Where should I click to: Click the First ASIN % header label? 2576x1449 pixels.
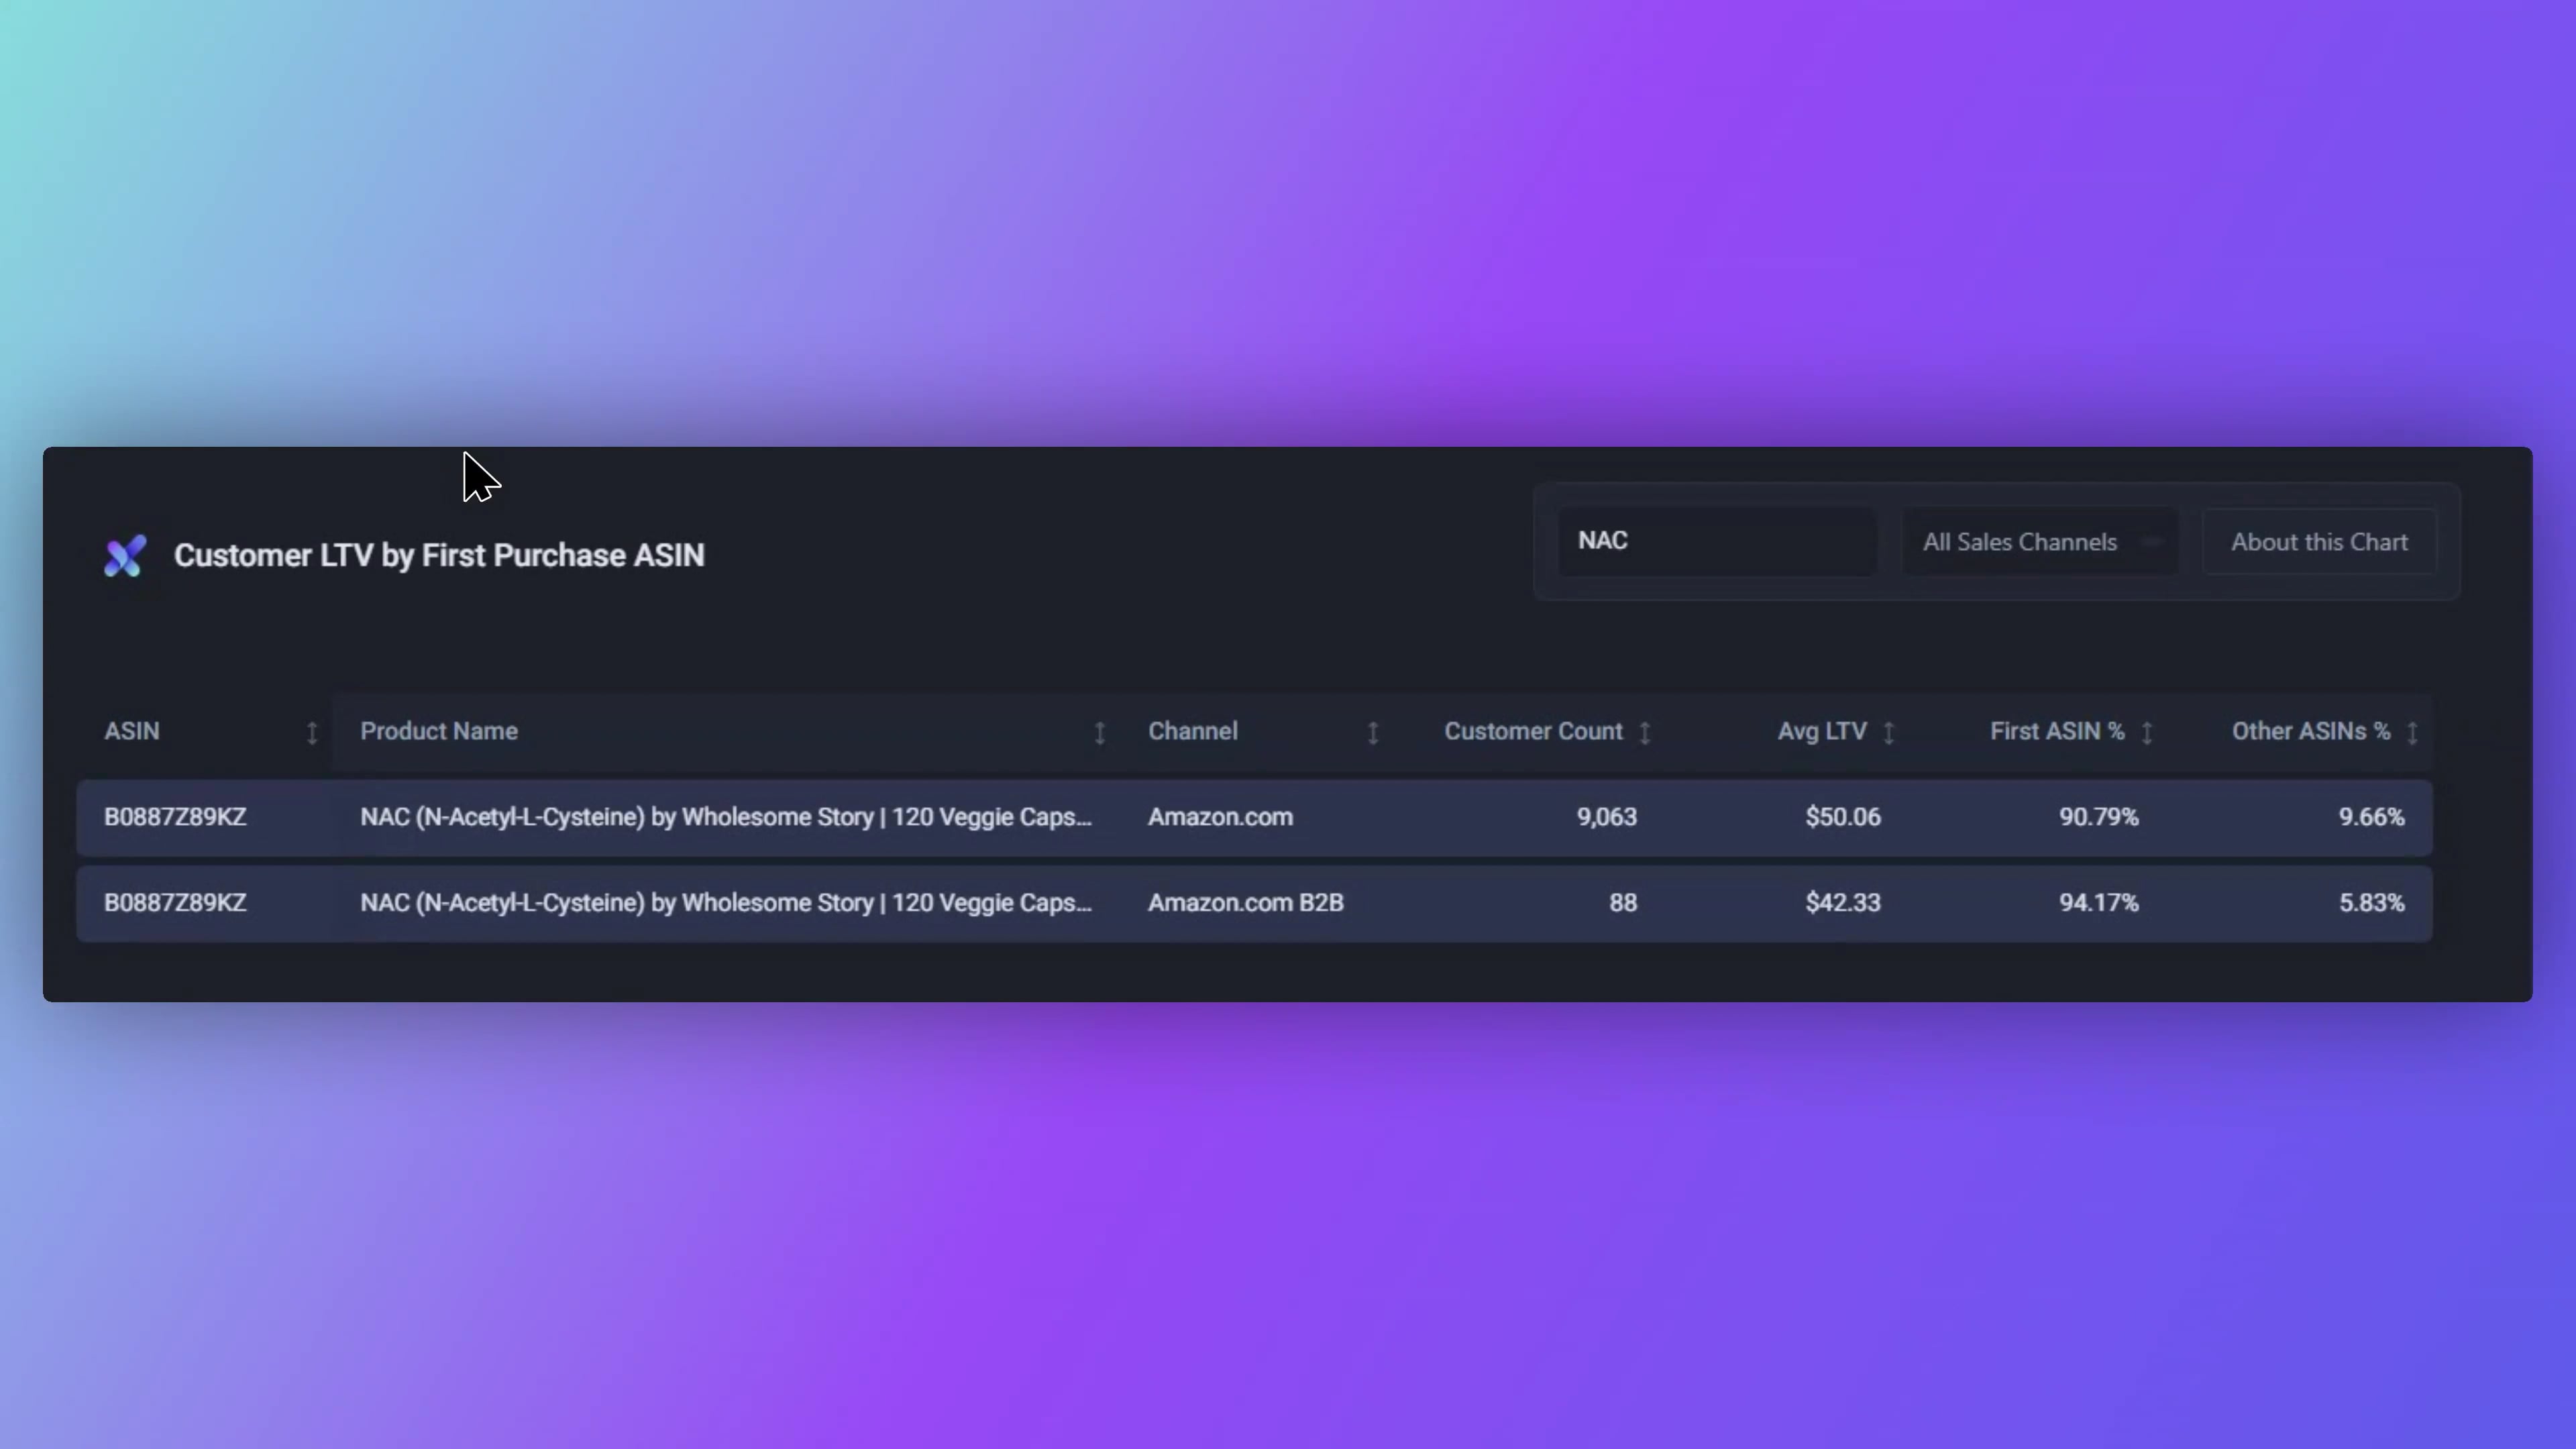[x=2057, y=731]
